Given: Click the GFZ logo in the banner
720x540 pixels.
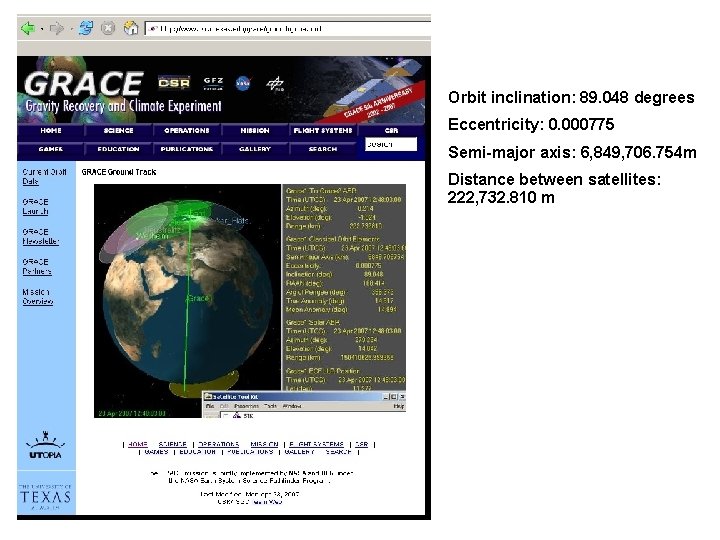Looking at the screenshot, I should (x=214, y=83).
